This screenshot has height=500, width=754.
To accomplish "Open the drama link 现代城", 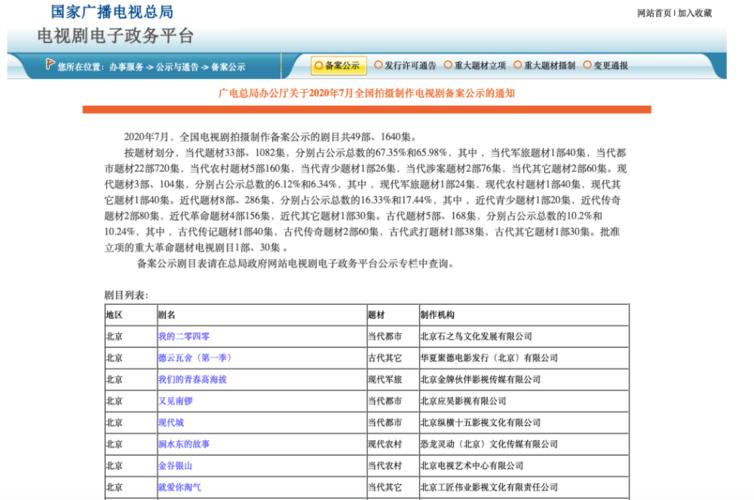I will click(171, 423).
